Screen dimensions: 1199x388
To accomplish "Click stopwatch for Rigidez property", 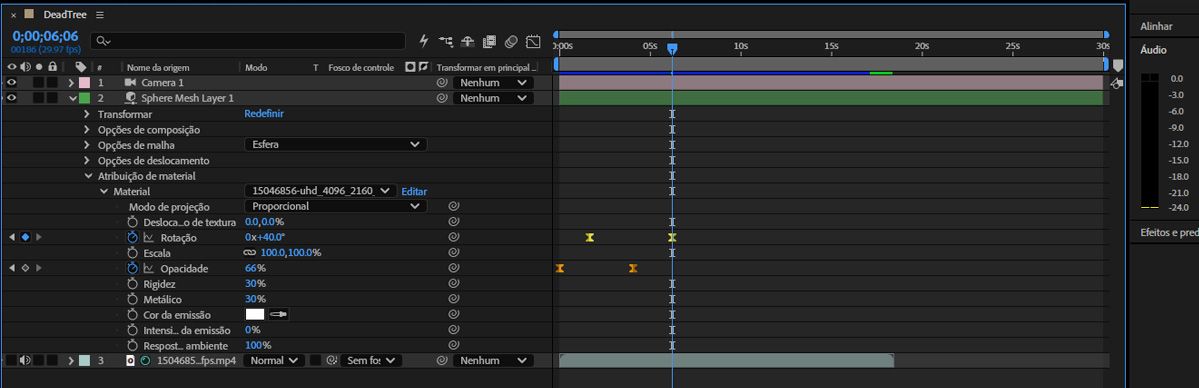I will (132, 284).
